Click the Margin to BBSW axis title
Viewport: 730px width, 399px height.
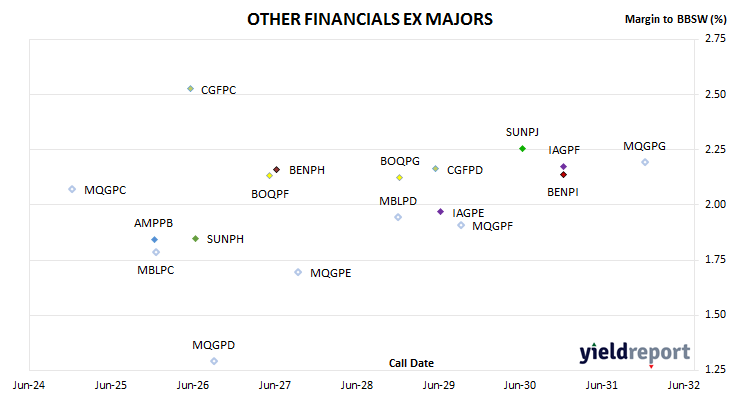pos(675,19)
